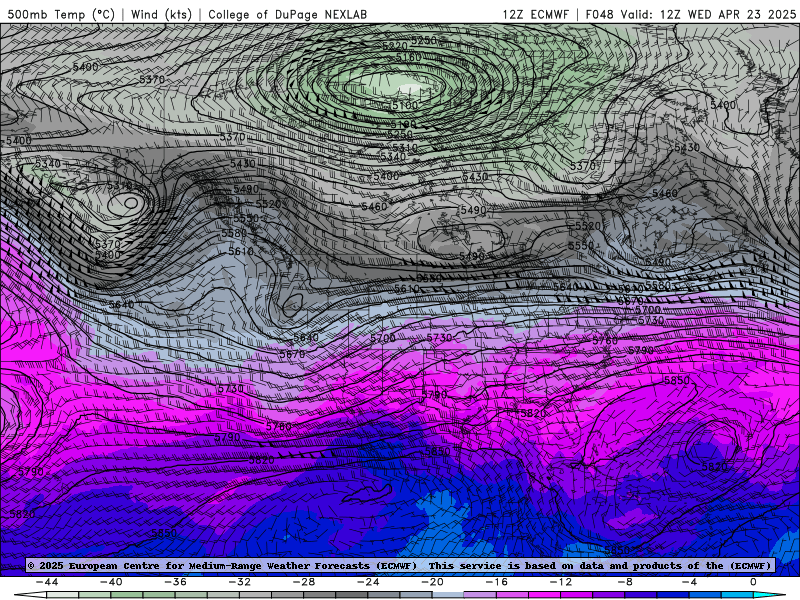Click the 5220 contour label

pos(395,46)
